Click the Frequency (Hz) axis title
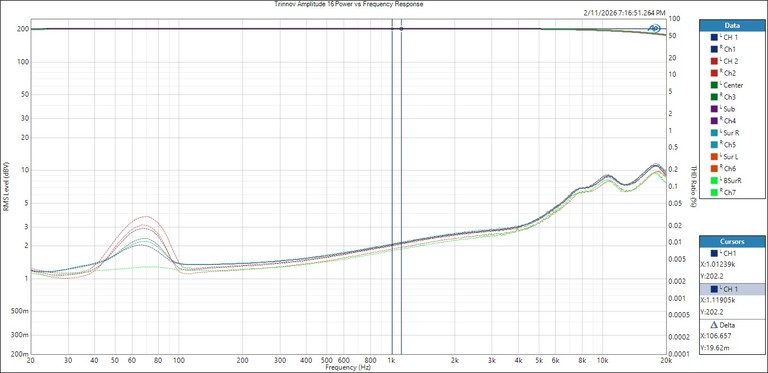 pyautogui.click(x=348, y=366)
